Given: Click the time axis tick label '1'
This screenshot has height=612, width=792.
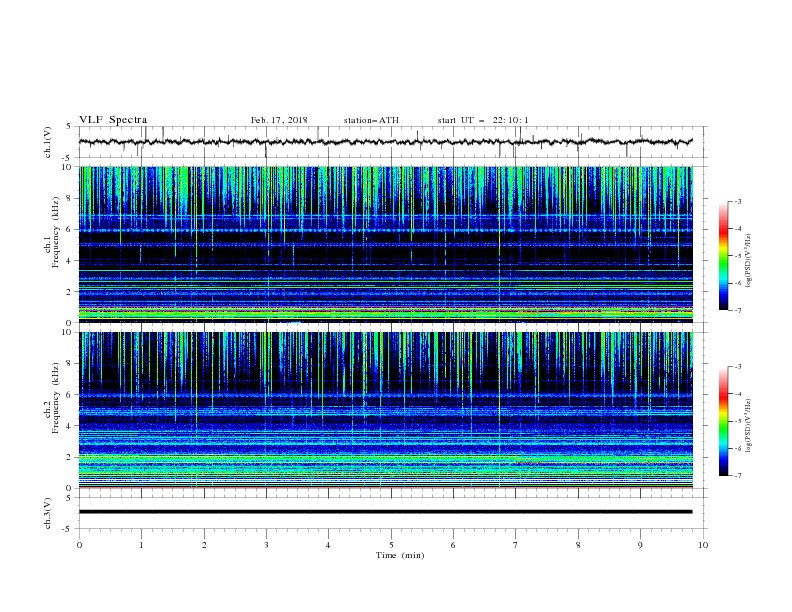Looking at the screenshot, I should 142,545.
